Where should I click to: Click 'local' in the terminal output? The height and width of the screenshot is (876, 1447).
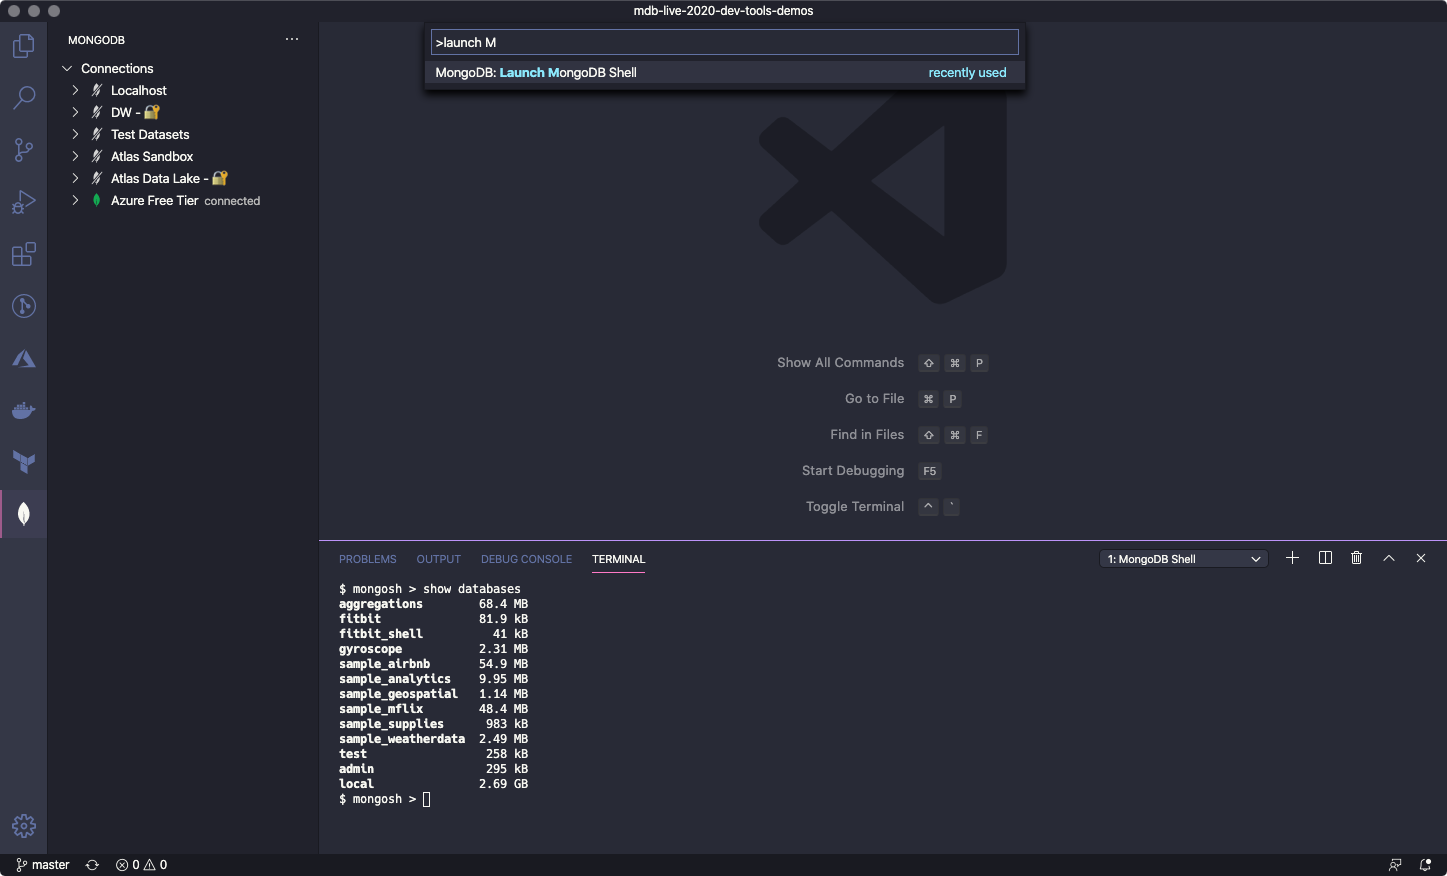[356, 784]
